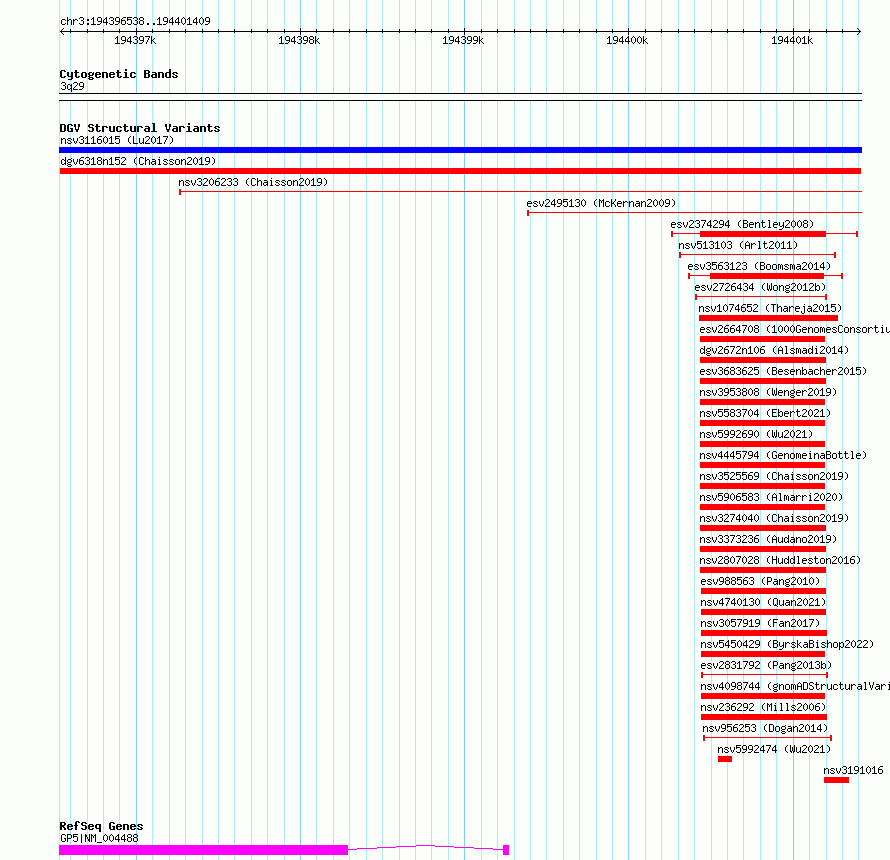Click nsv3206233 (Chaisson2019) label

253,182
